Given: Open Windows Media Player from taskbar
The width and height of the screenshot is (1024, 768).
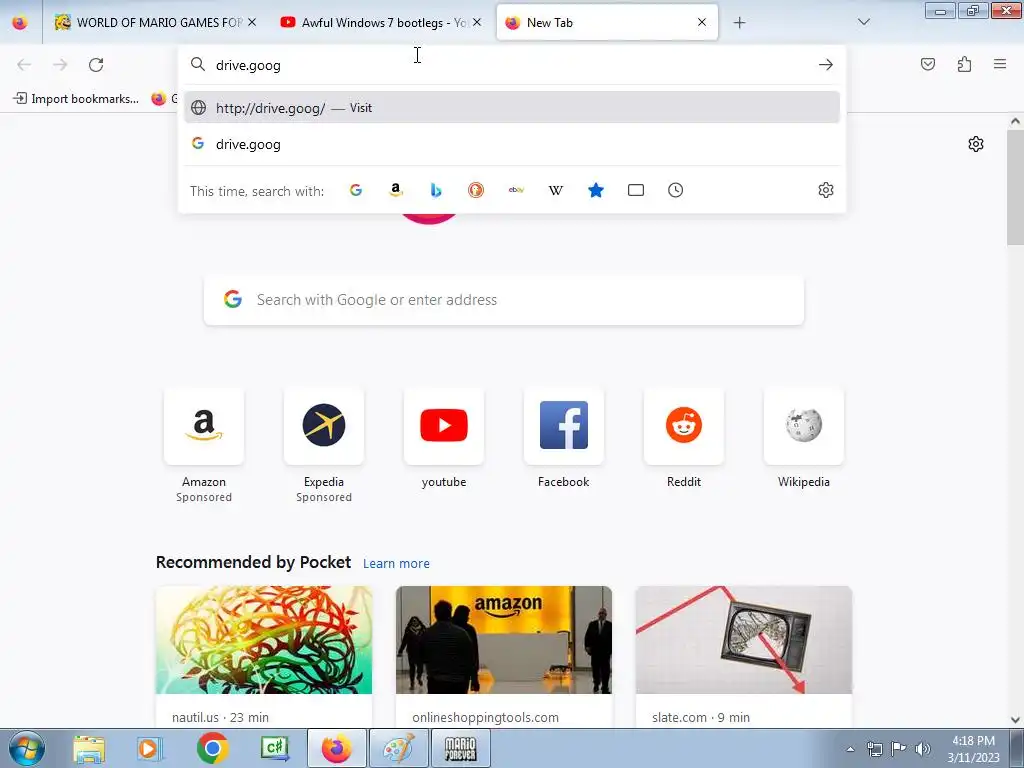Looking at the screenshot, I should [150, 748].
